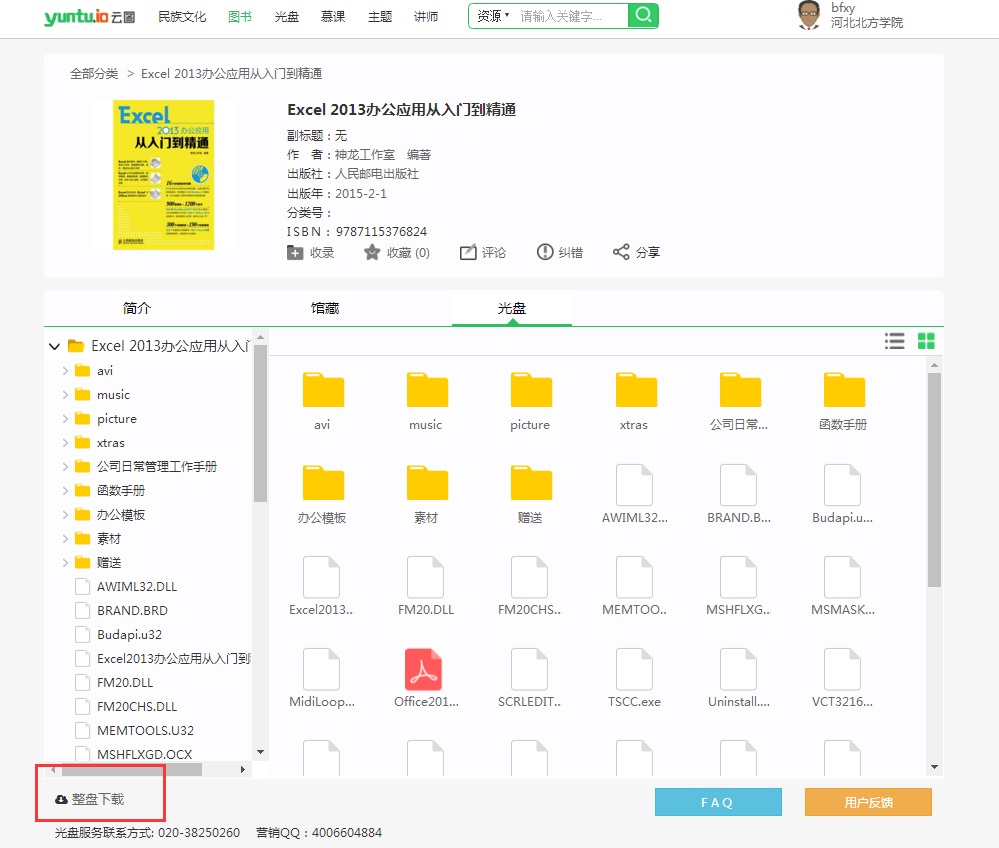This screenshot has width=999, height=848.
Task: Open the 办公模板 folder in the grid
Action: [323, 483]
